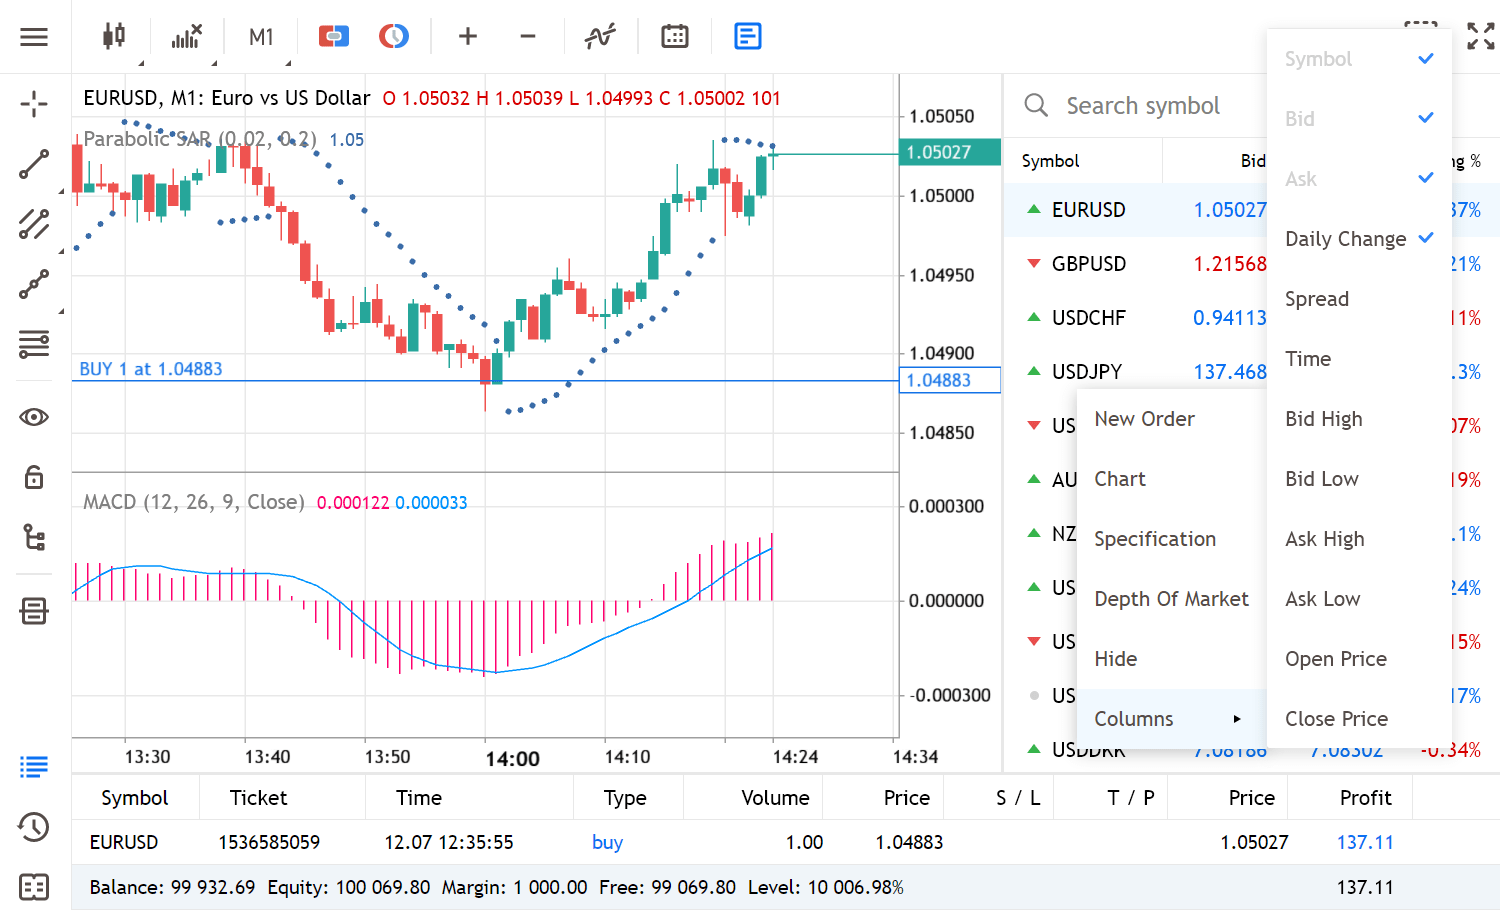1500x910 pixels.
Task: Open the M1 timeframe selector
Action: click(x=260, y=36)
